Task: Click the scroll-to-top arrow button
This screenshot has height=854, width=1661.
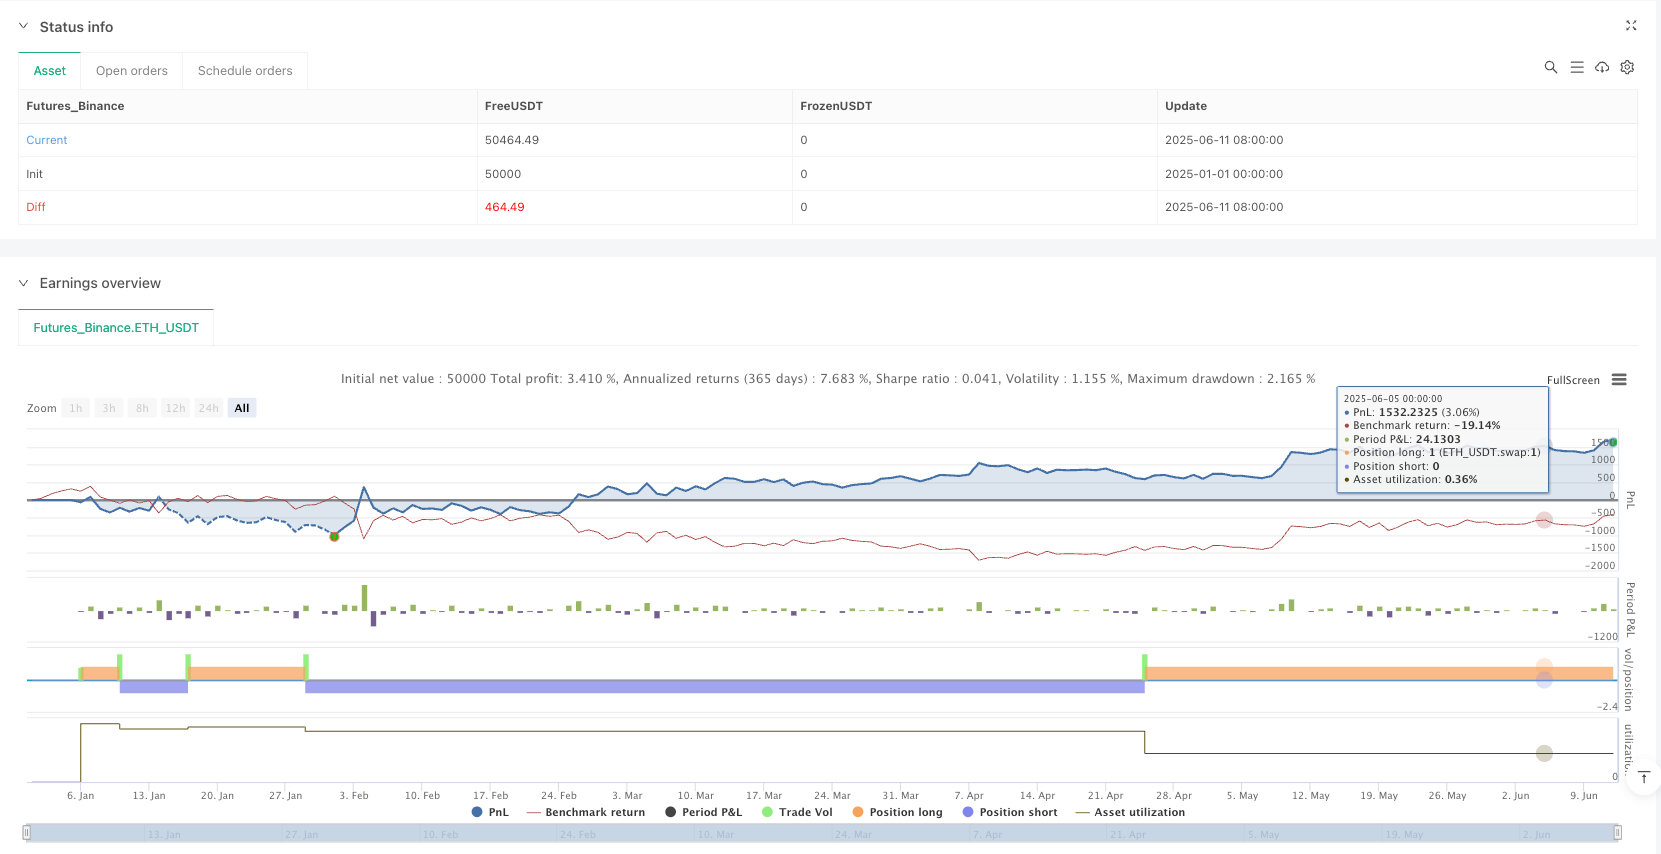Action: [x=1643, y=777]
